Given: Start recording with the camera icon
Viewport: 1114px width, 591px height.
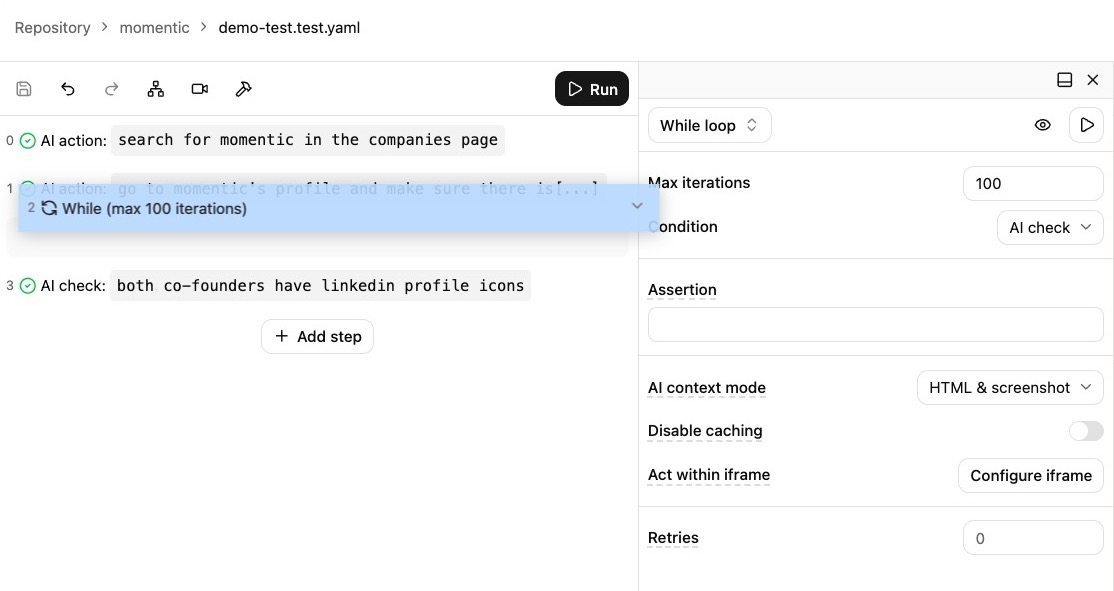Looking at the screenshot, I should [200, 89].
